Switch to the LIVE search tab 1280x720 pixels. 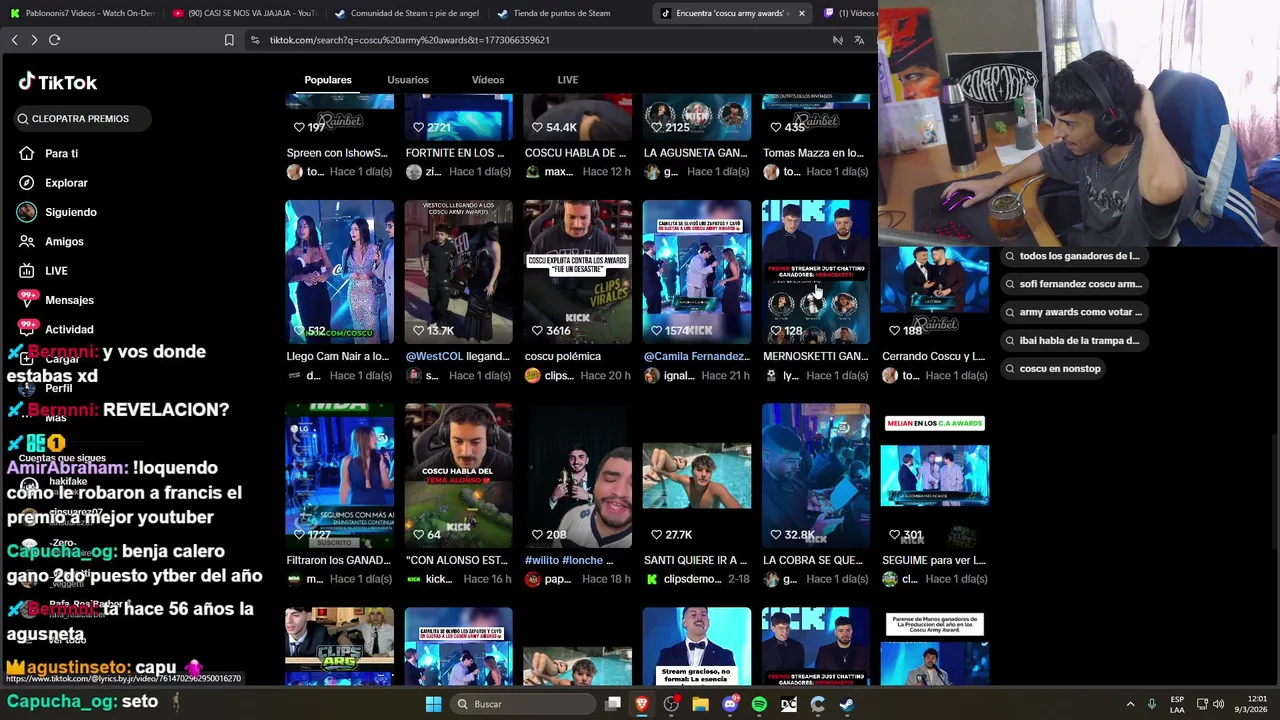click(x=568, y=80)
